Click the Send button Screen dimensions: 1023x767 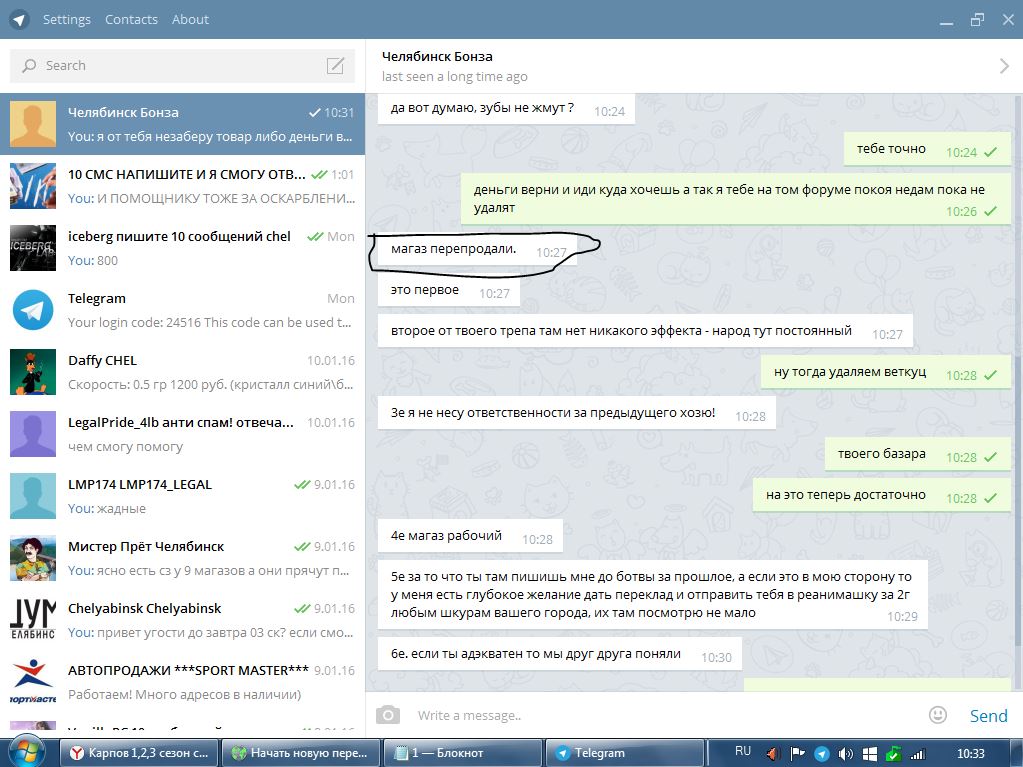click(x=988, y=715)
